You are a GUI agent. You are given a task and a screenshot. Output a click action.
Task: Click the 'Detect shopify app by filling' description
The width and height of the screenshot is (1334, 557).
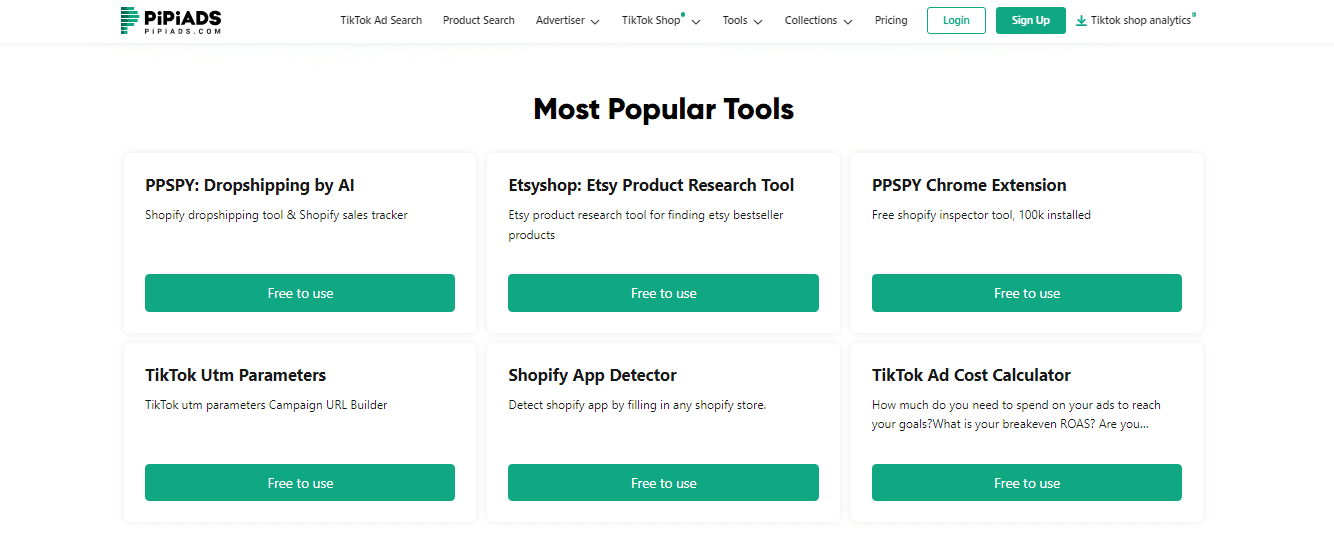(x=637, y=405)
